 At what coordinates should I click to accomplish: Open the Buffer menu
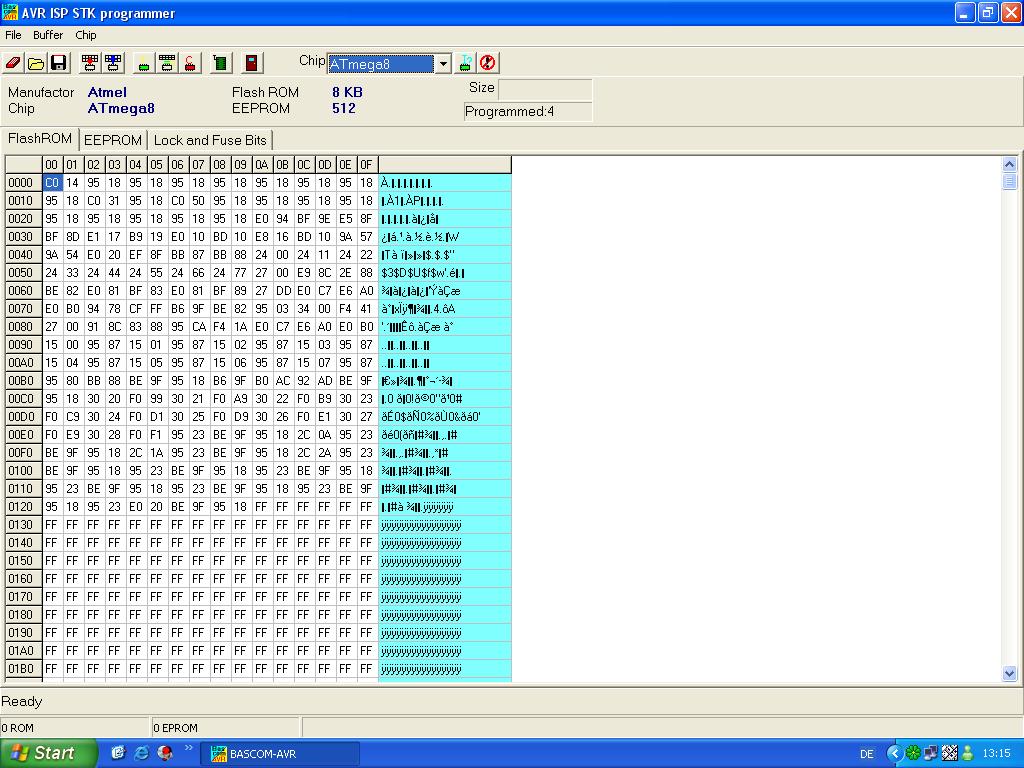(x=48, y=35)
